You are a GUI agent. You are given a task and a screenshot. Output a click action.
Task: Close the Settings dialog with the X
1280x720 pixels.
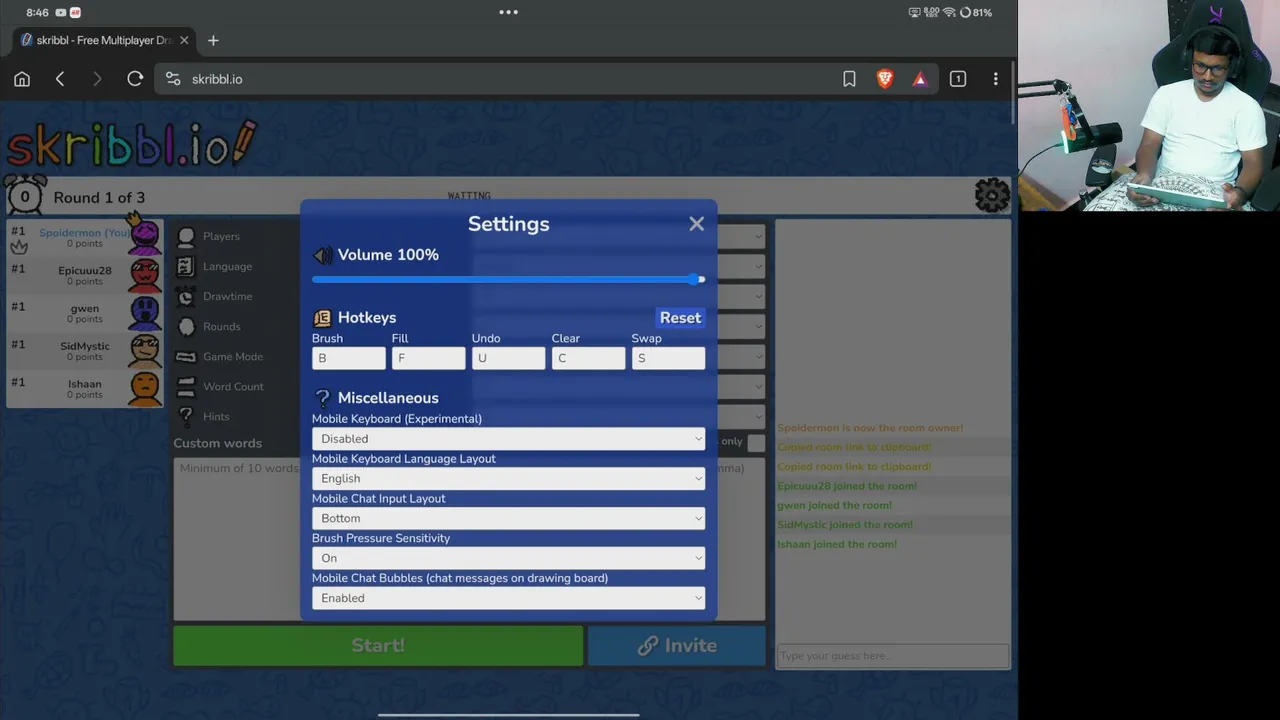[697, 224]
